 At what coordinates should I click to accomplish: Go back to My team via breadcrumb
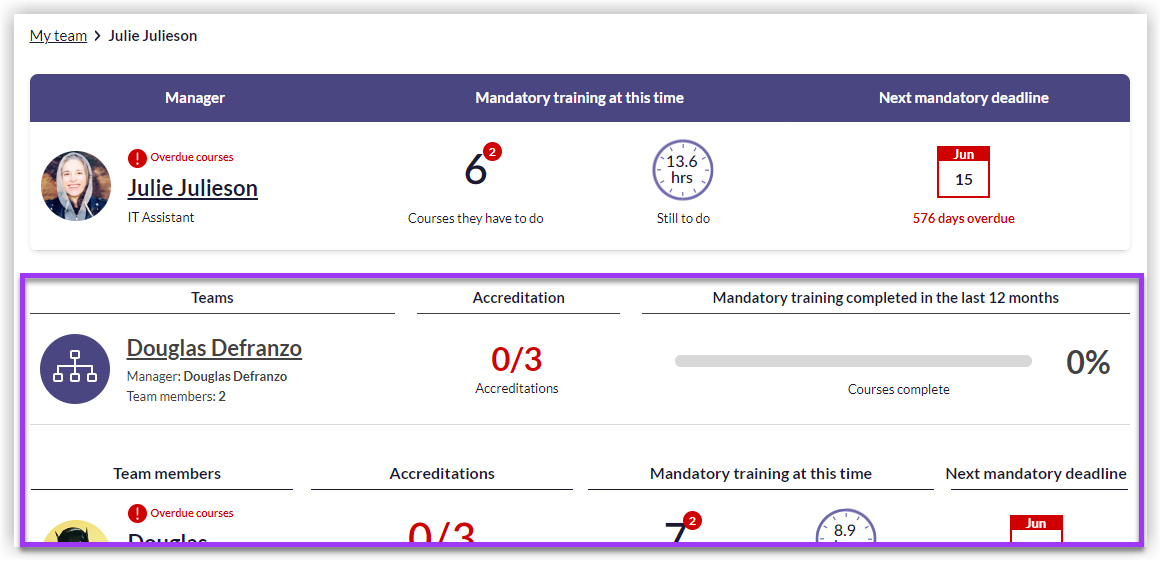[58, 36]
